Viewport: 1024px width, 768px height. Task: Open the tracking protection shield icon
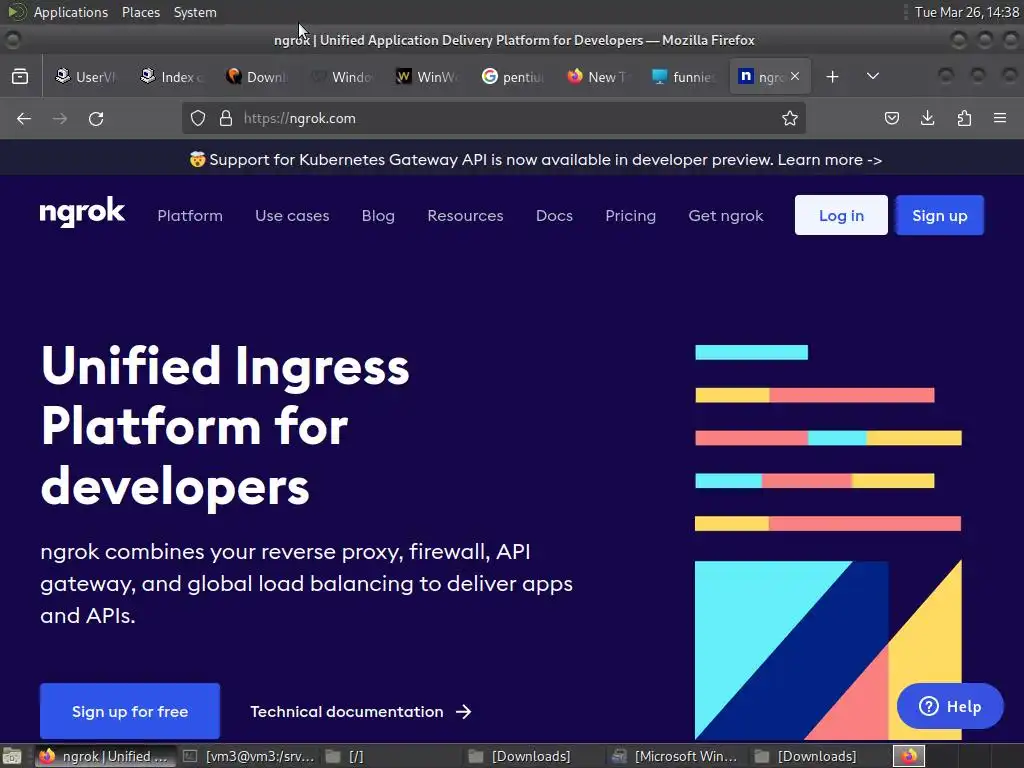coord(198,118)
